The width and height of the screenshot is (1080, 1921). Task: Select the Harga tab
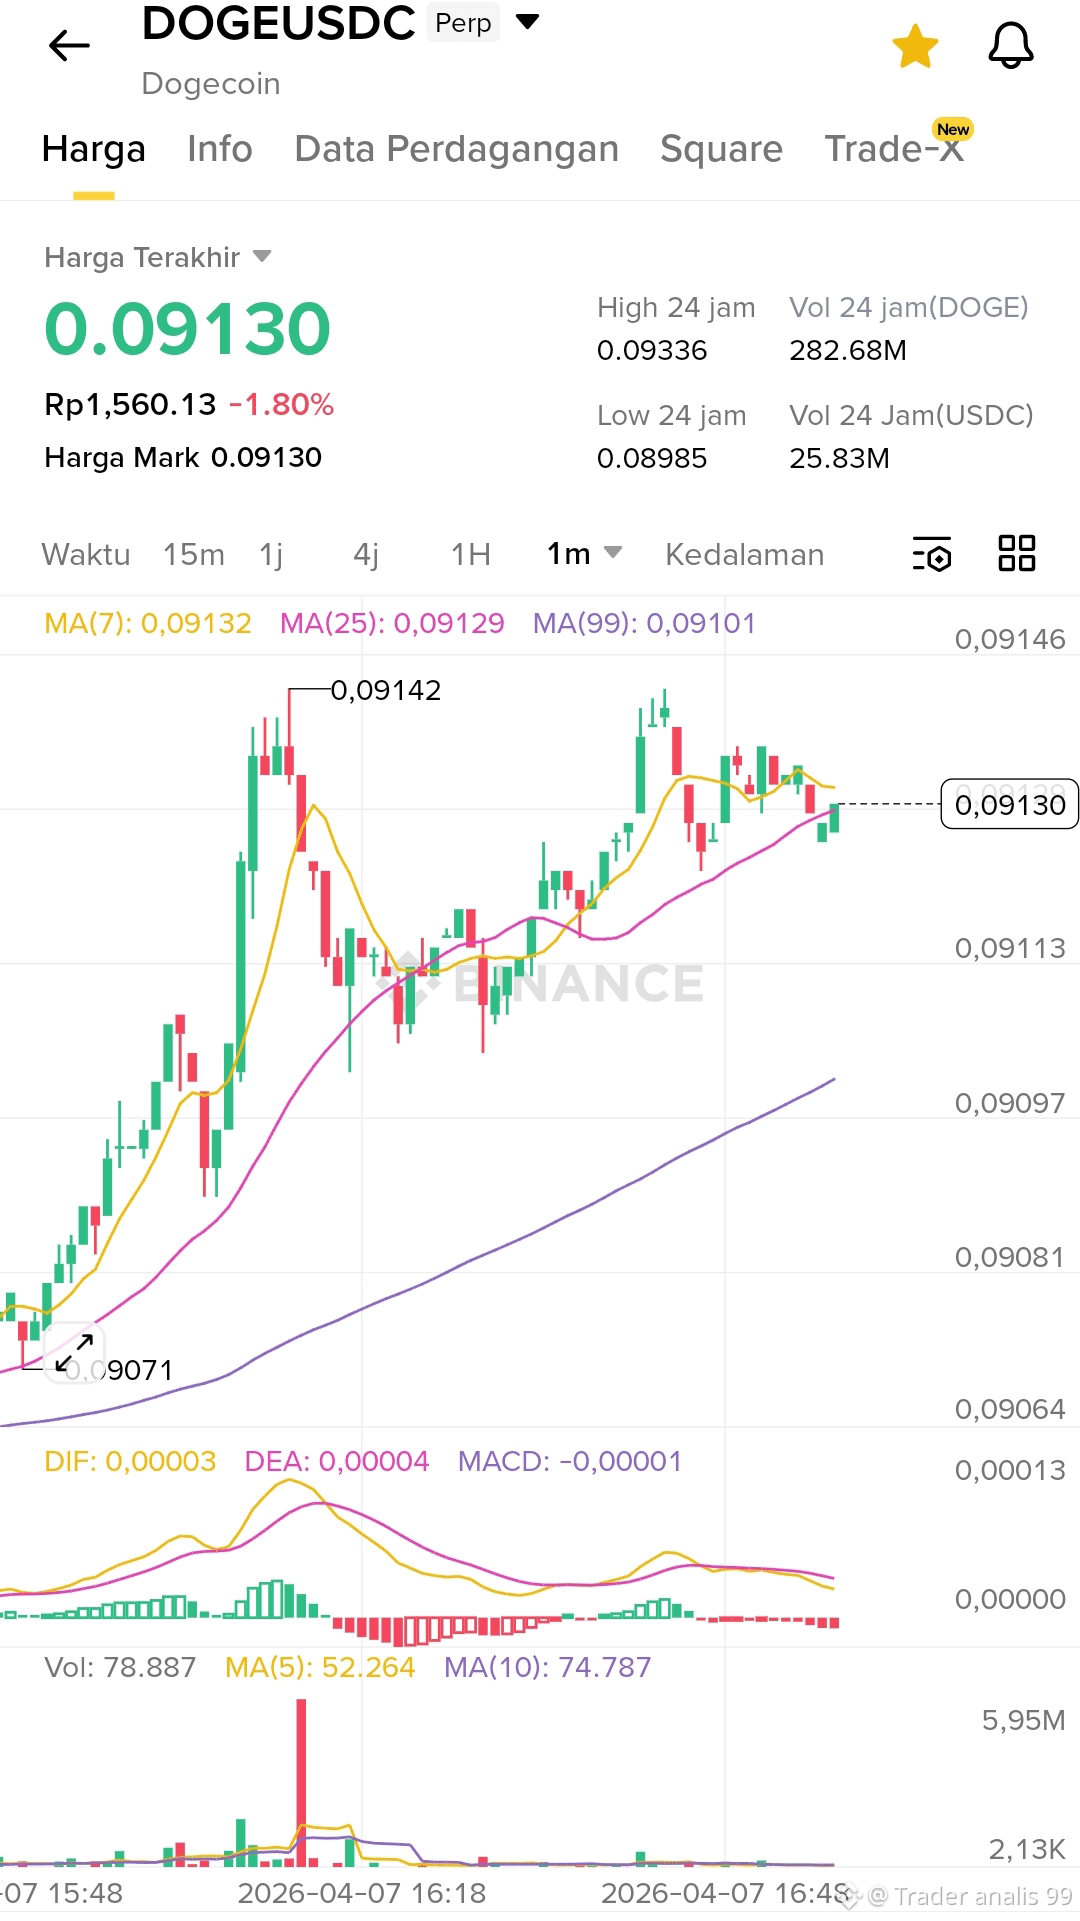(x=94, y=149)
